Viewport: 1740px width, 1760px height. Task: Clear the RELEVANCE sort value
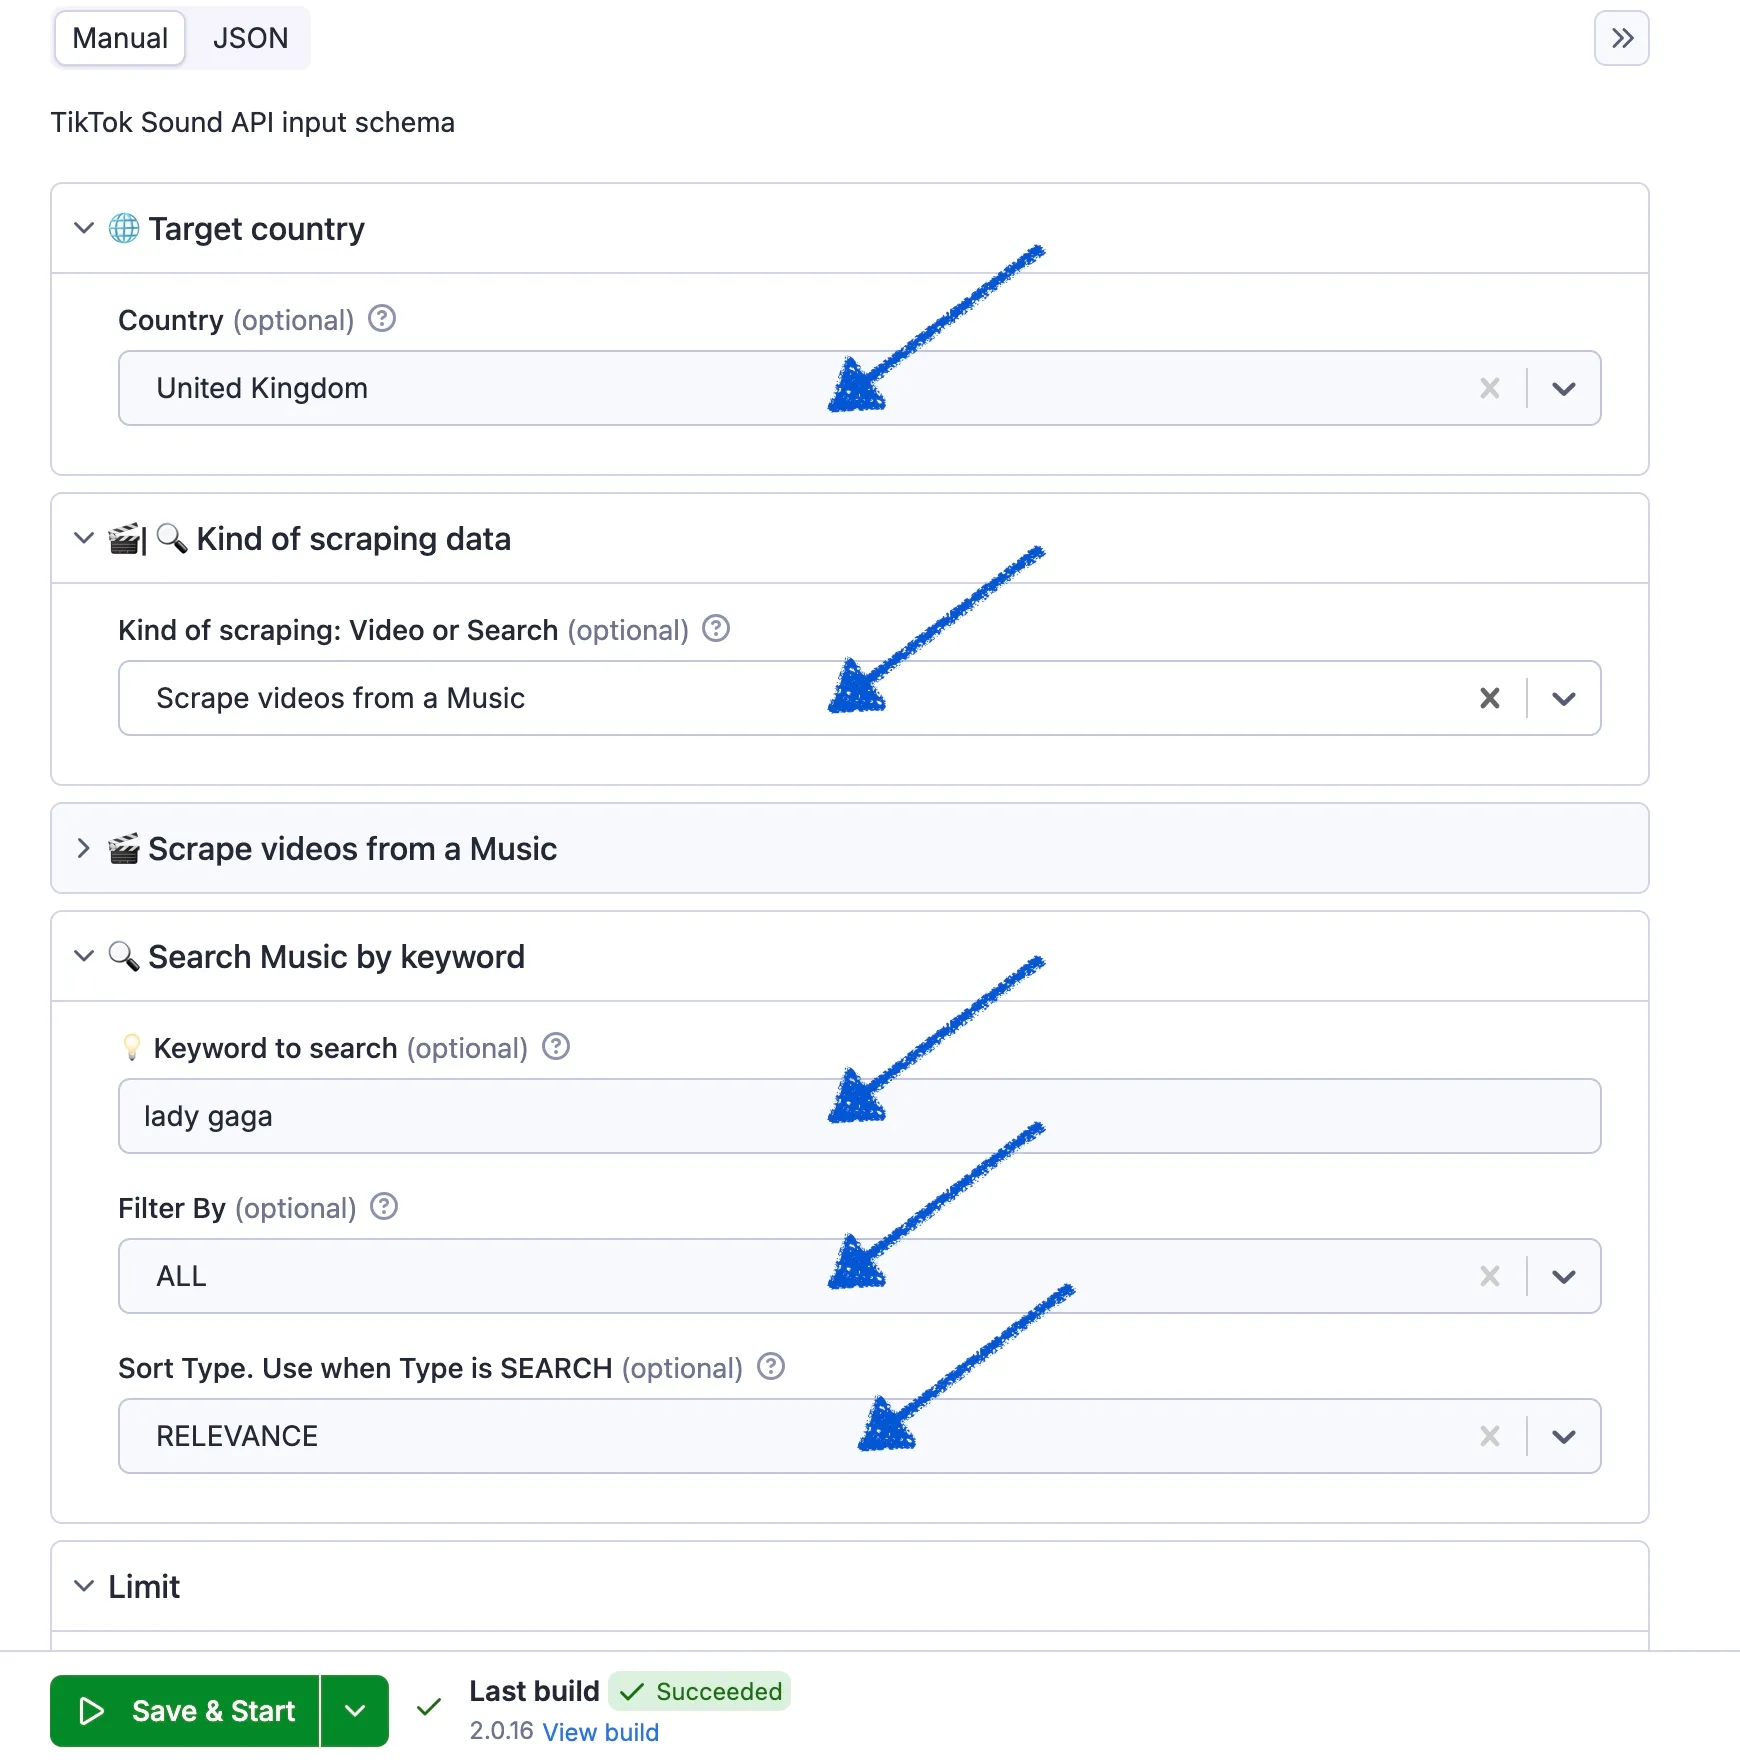1490,1436
